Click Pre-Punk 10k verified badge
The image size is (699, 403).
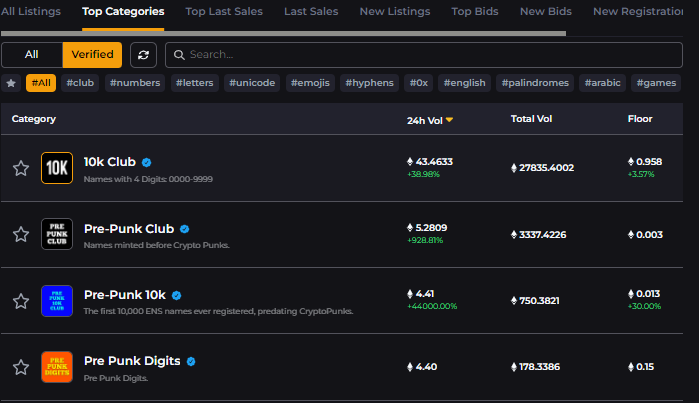point(177,295)
